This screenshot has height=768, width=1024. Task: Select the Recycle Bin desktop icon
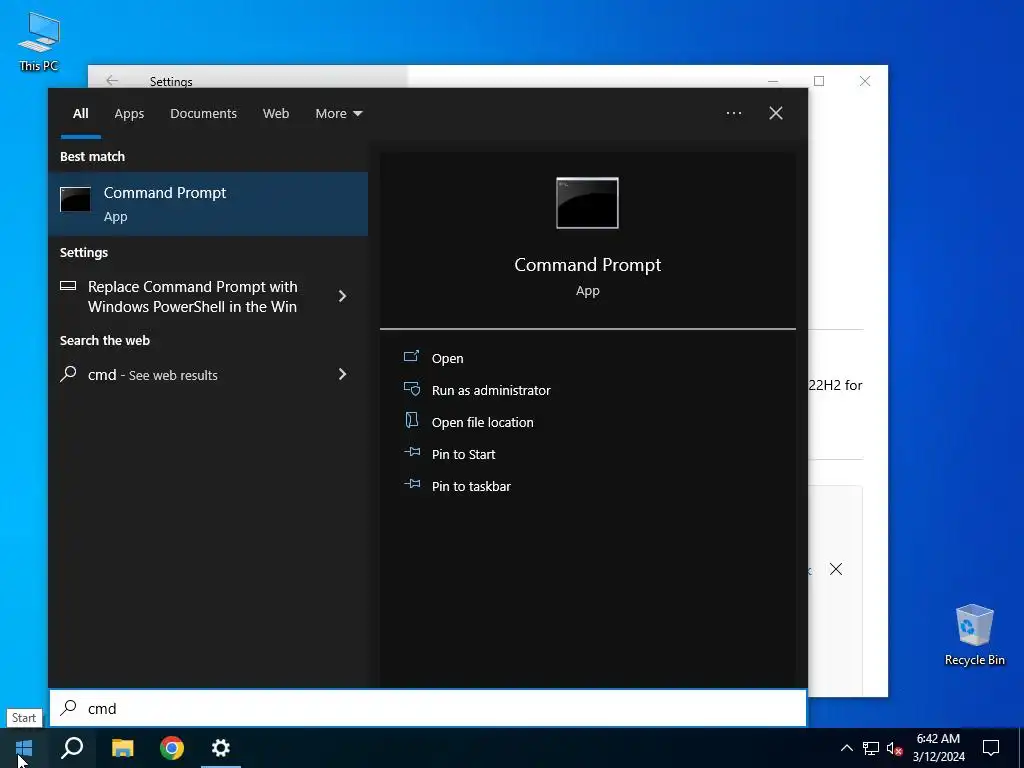pos(974,635)
